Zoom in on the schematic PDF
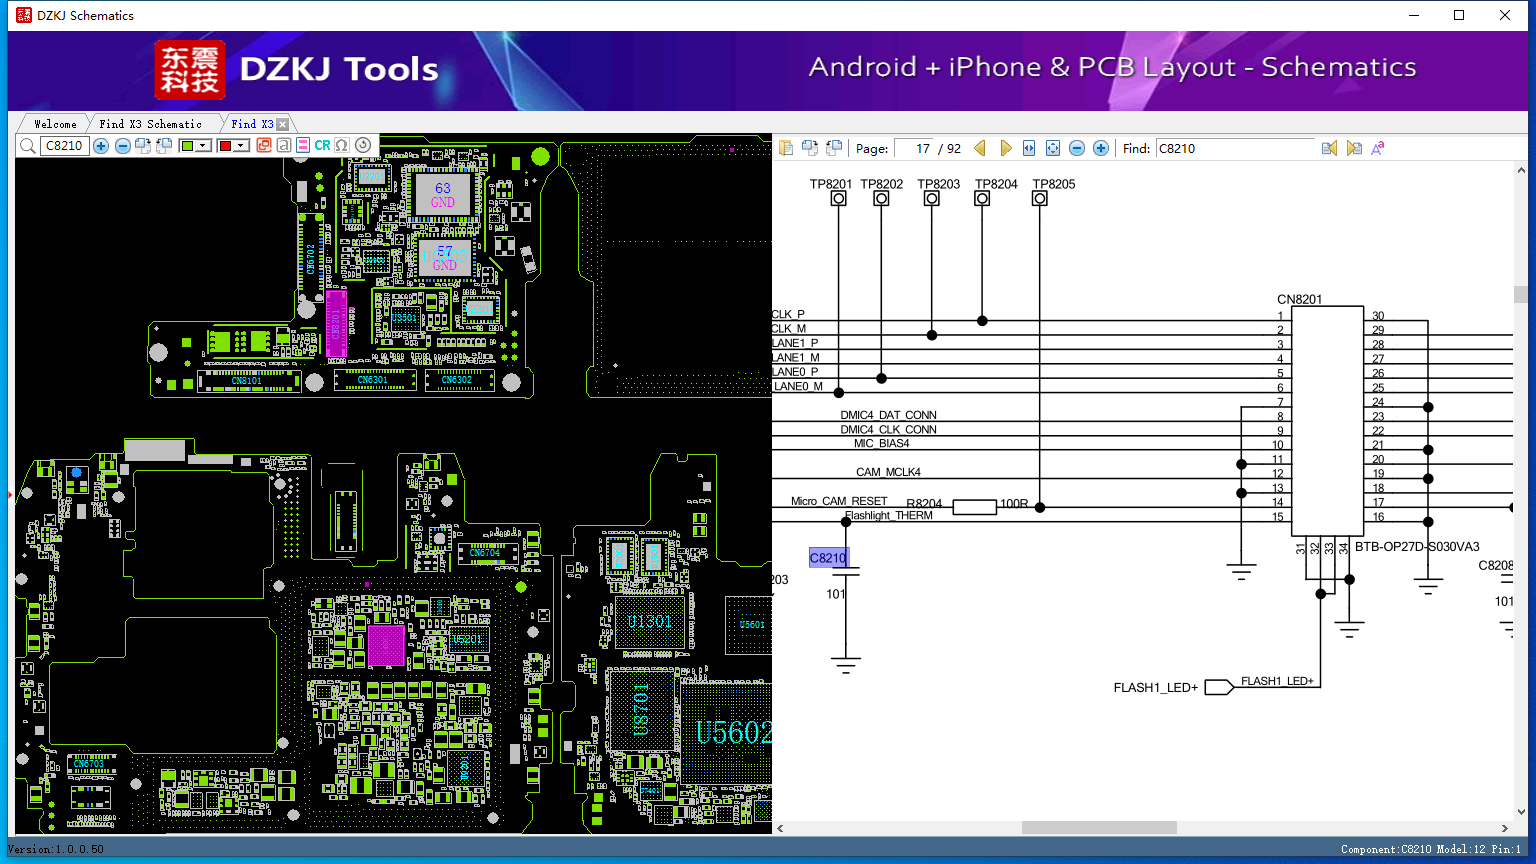Viewport: 1536px width, 864px height. tap(1101, 148)
